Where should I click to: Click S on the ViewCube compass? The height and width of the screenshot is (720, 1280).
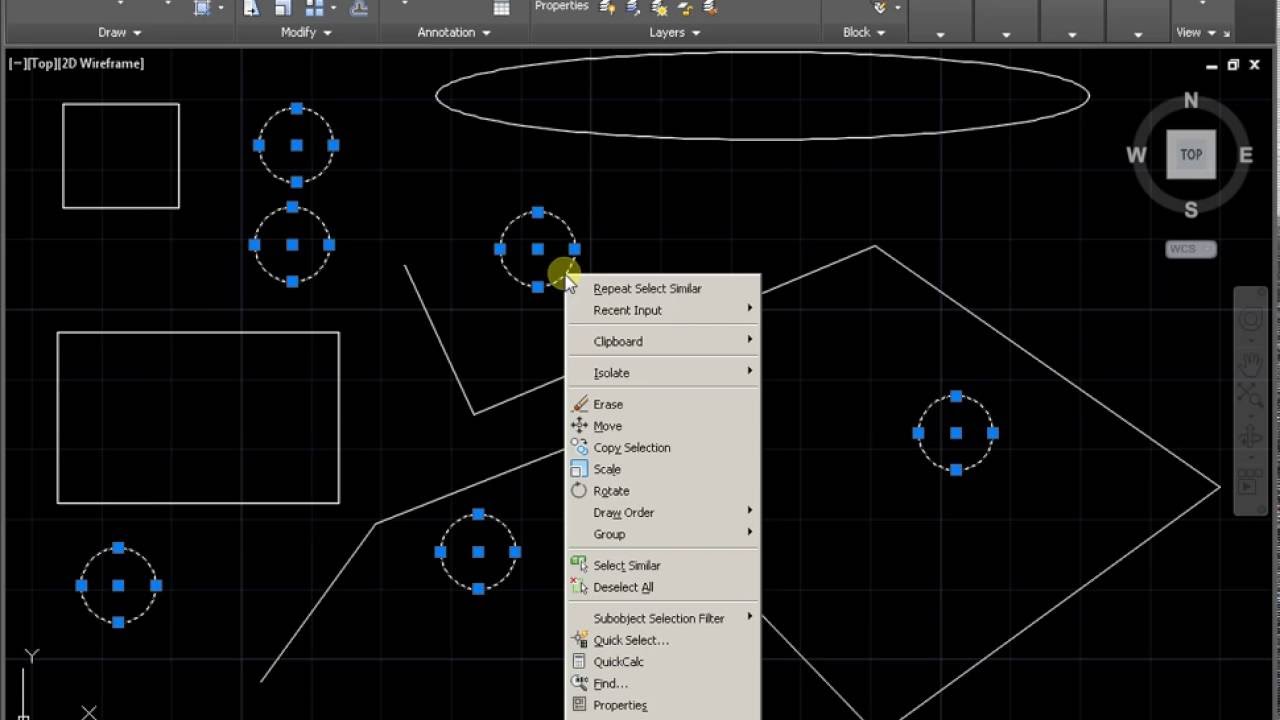(x=1191, y=210)
